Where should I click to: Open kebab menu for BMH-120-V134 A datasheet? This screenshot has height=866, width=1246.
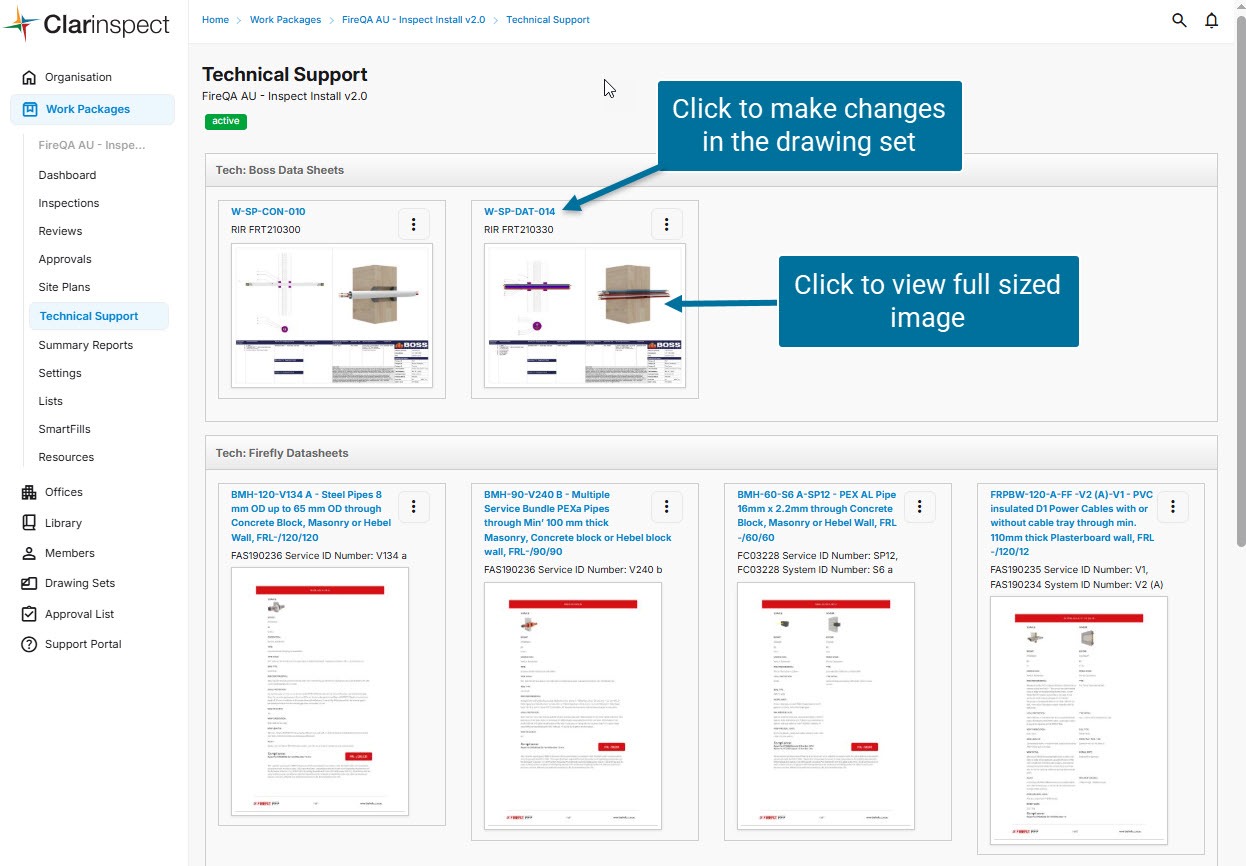click(414, 506)
